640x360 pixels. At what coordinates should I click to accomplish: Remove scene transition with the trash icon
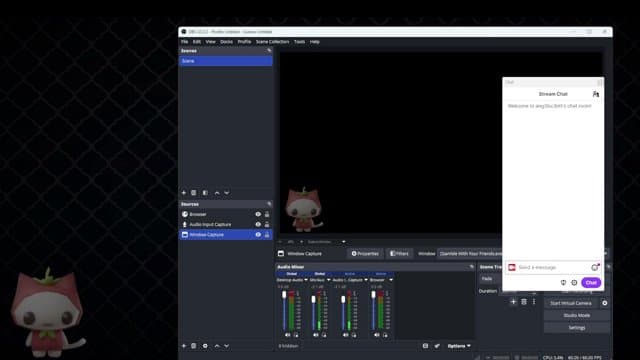coord(524,302)
